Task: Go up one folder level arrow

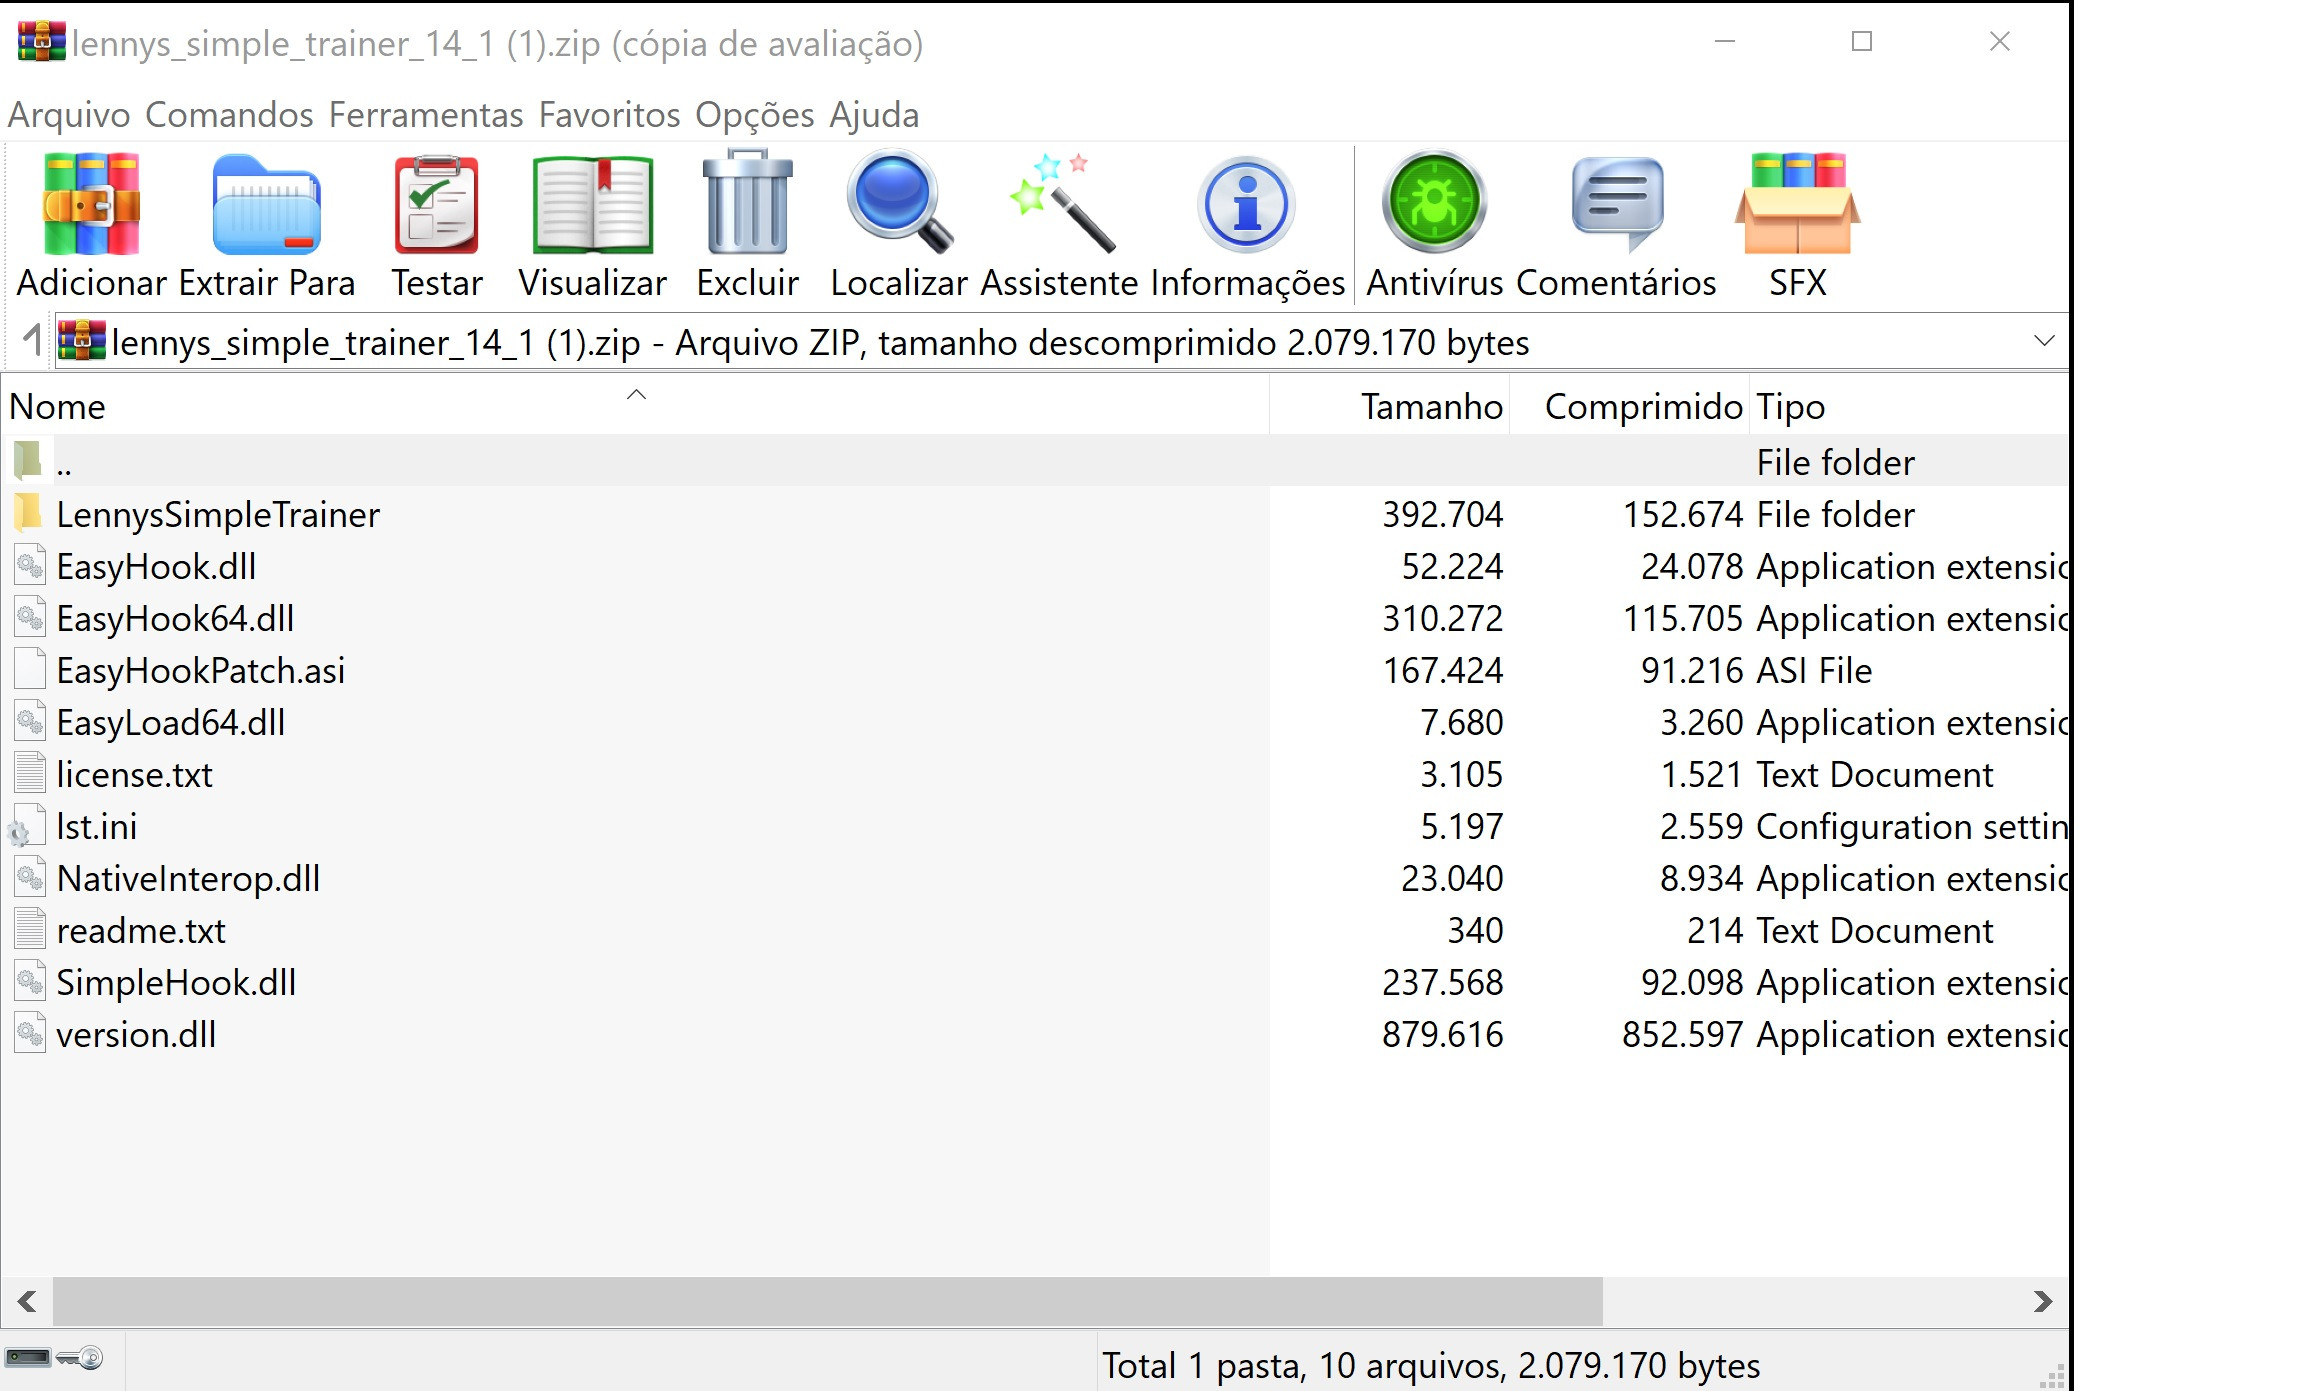Action: (x=32, y=341)
